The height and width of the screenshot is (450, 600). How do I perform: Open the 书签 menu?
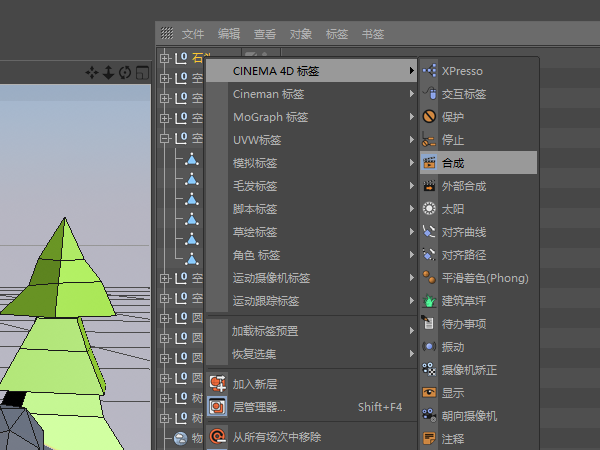pyautogui.click(x=373, y=34)
